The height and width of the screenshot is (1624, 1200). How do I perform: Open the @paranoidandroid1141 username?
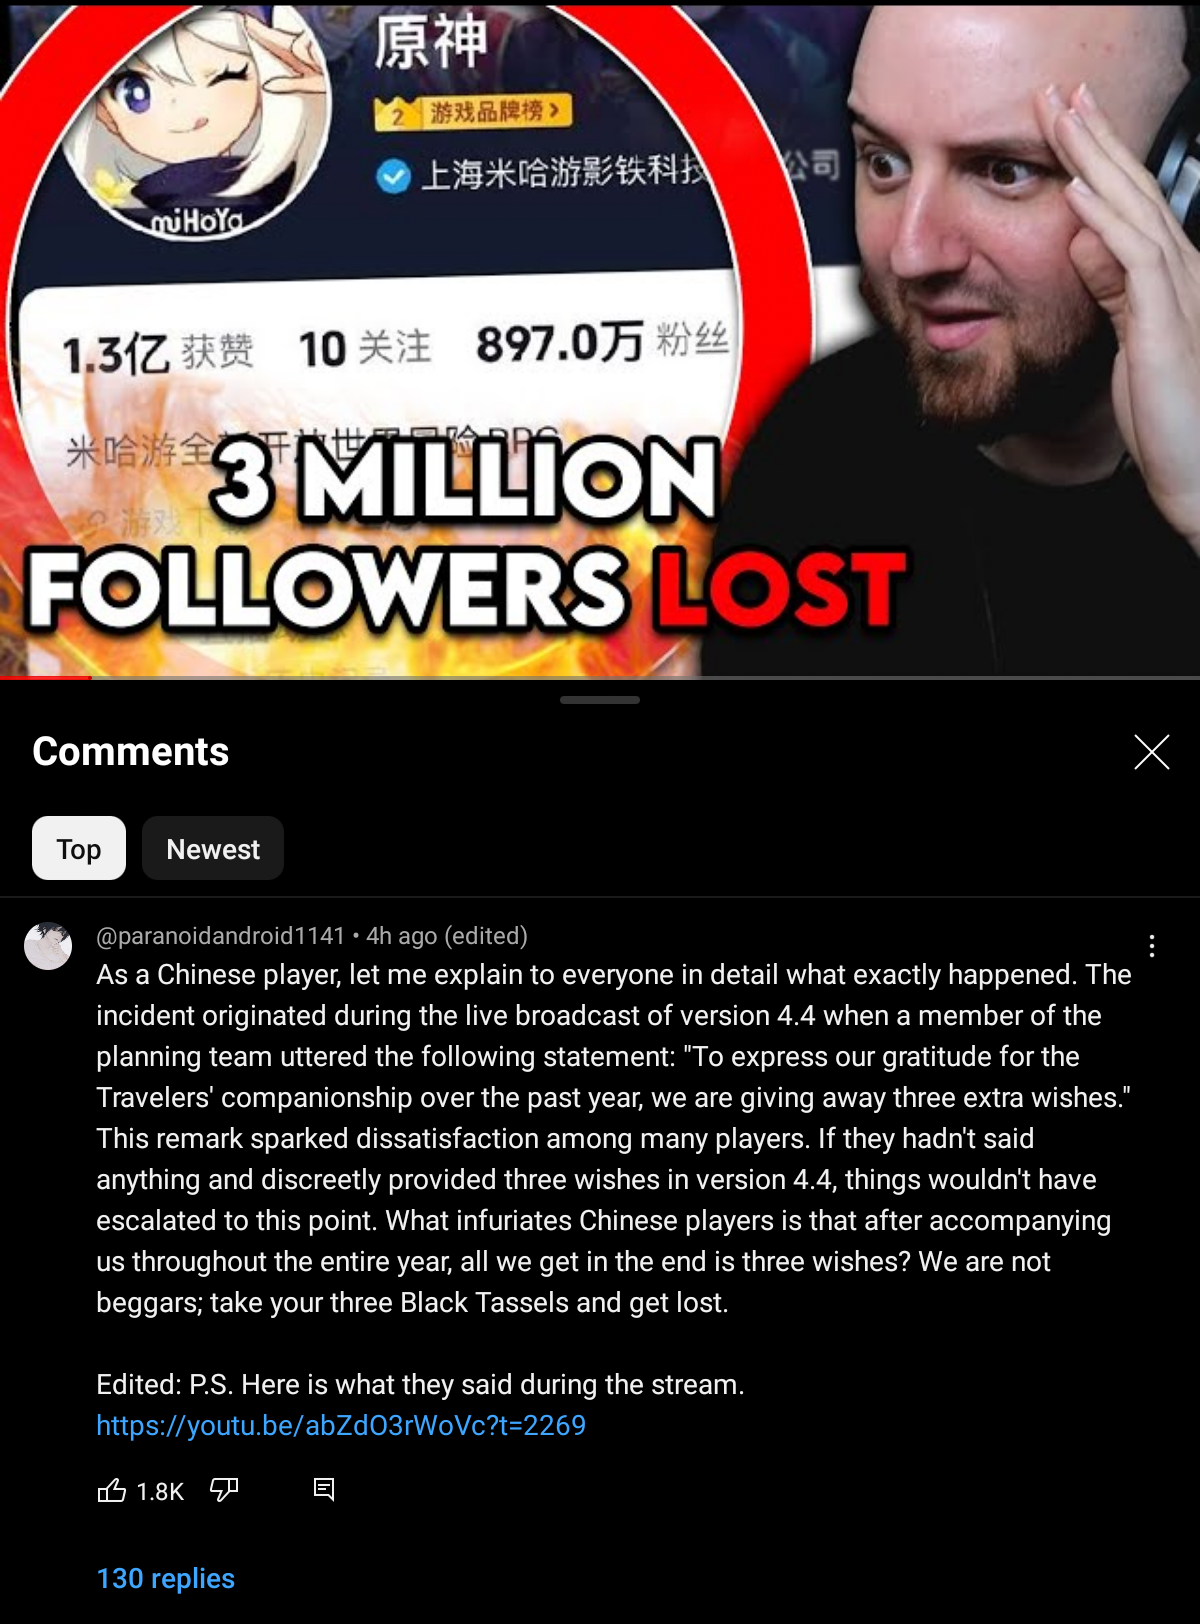tap(220, 936)
